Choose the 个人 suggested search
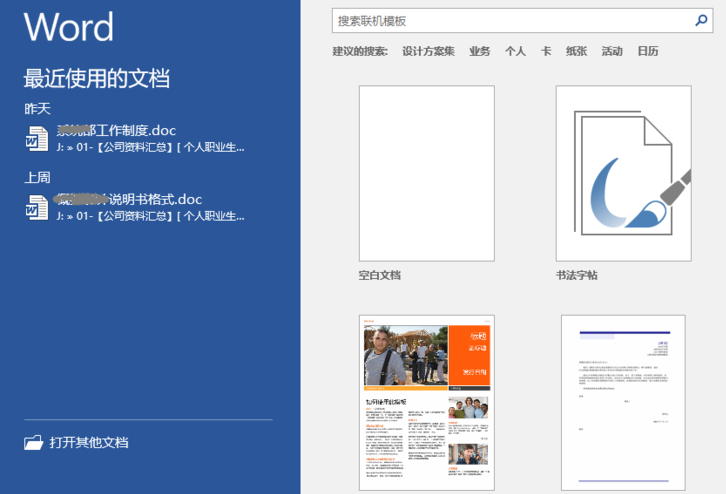The height and width of the screenshot is (494, 726). click(515, 51)
